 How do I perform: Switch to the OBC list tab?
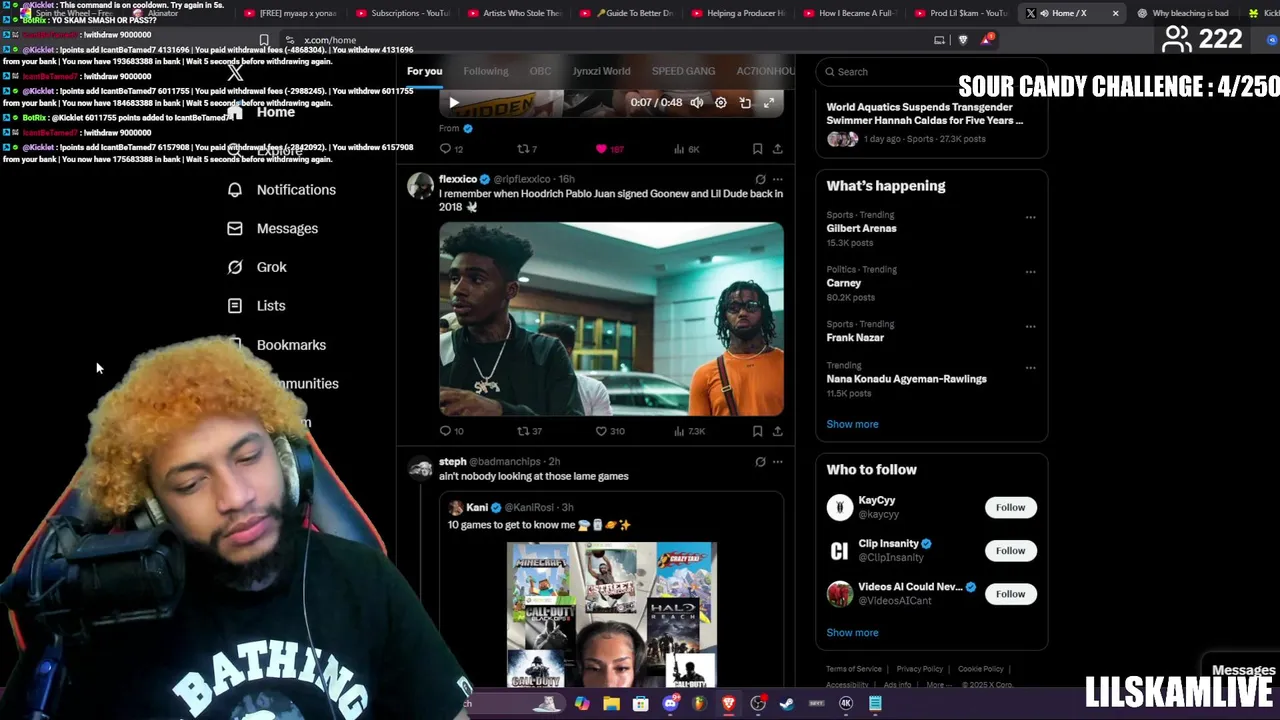pyautogui.click(x=540, y=71)
